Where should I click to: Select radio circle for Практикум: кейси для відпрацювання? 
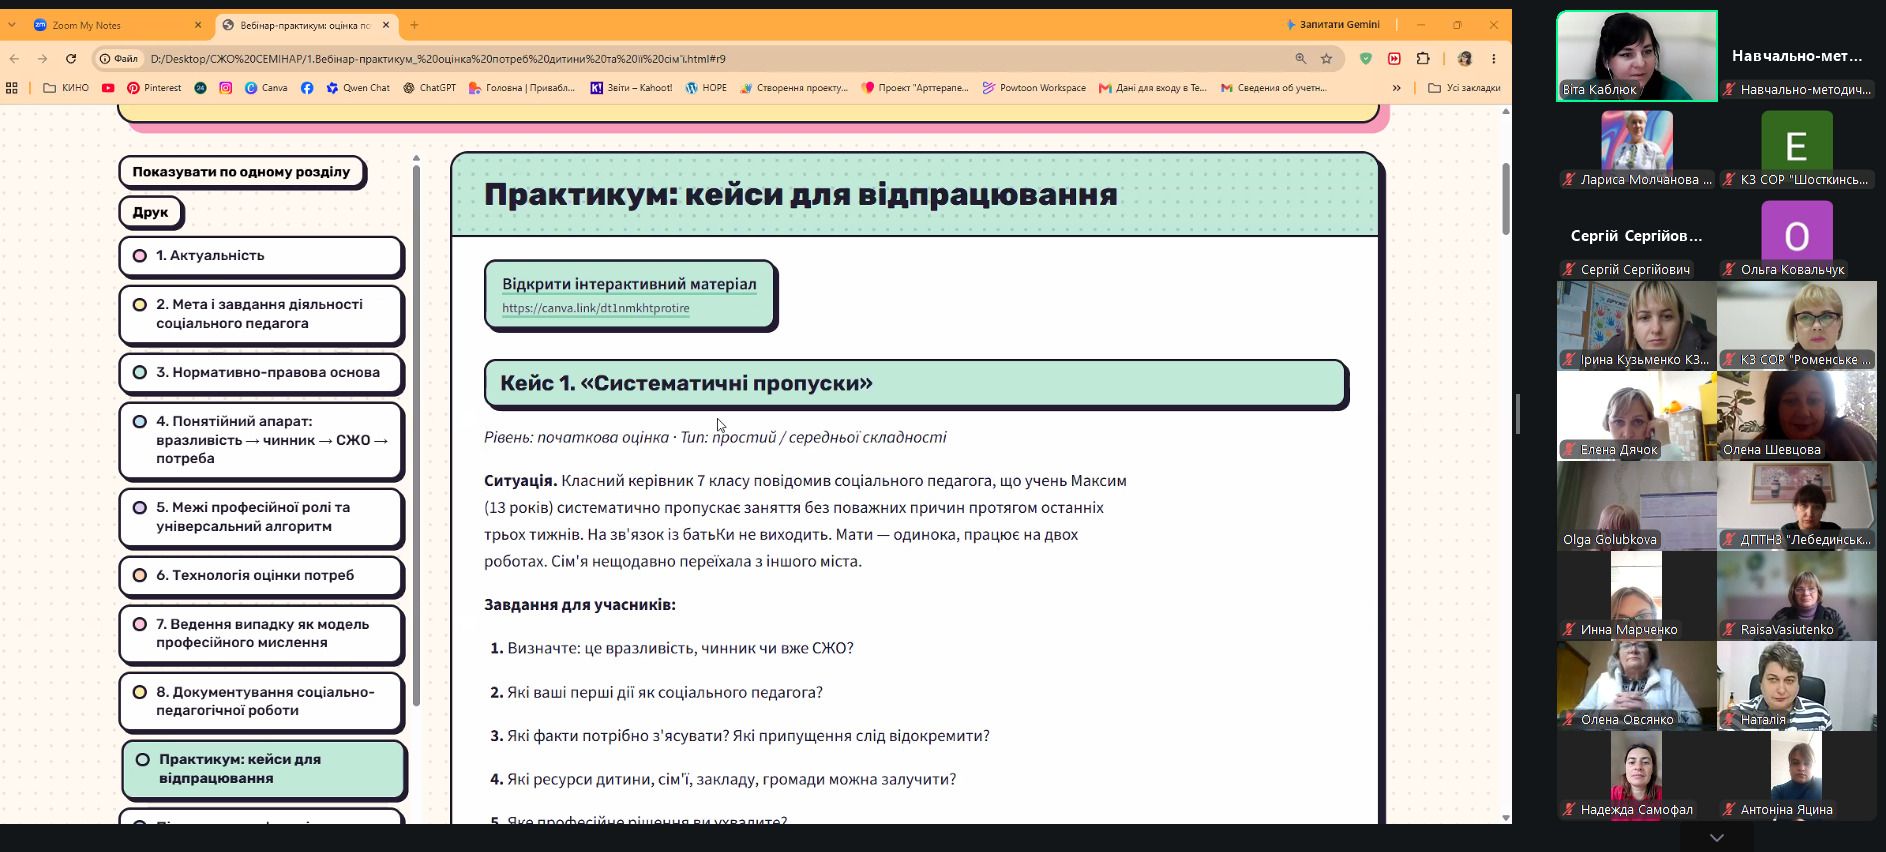click(143, 760)
